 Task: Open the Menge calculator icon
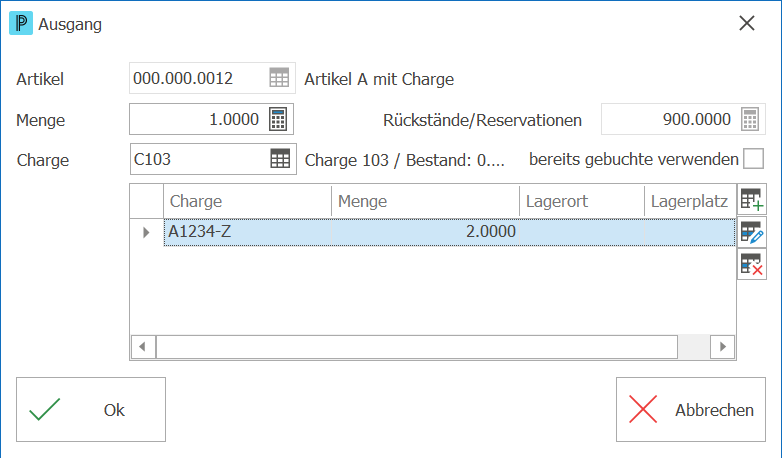coord(278,119)
